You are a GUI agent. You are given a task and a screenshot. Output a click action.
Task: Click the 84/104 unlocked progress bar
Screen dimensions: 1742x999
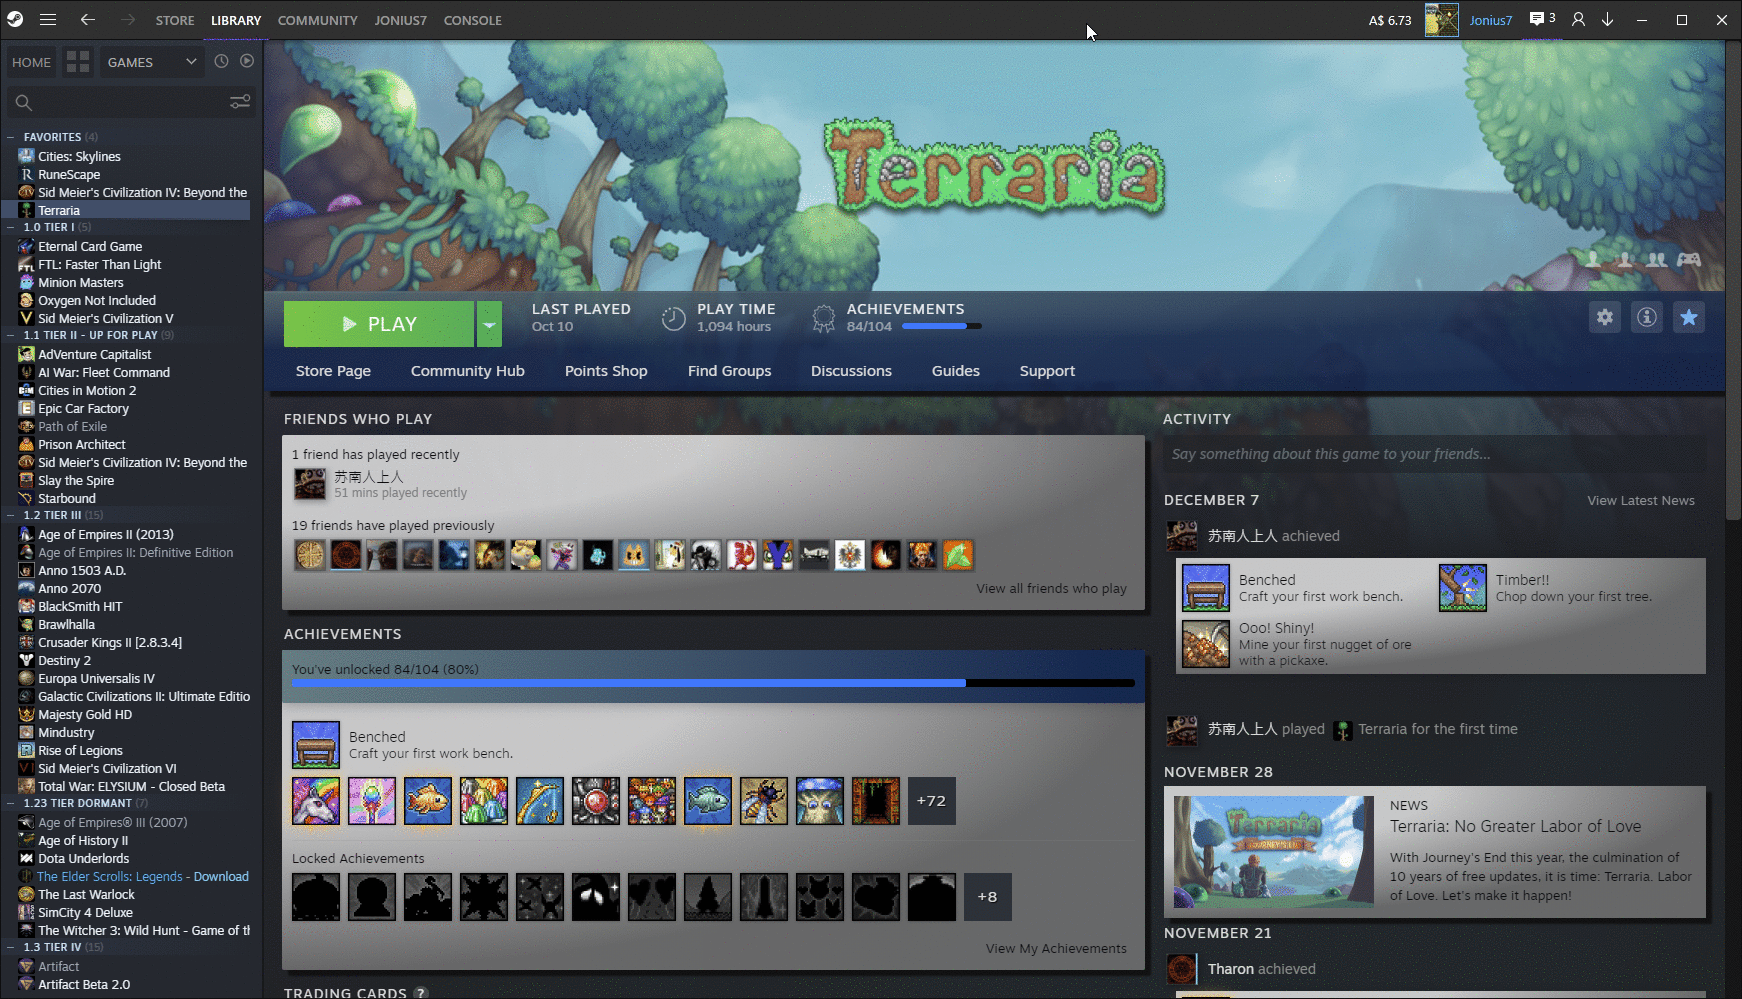713,683
